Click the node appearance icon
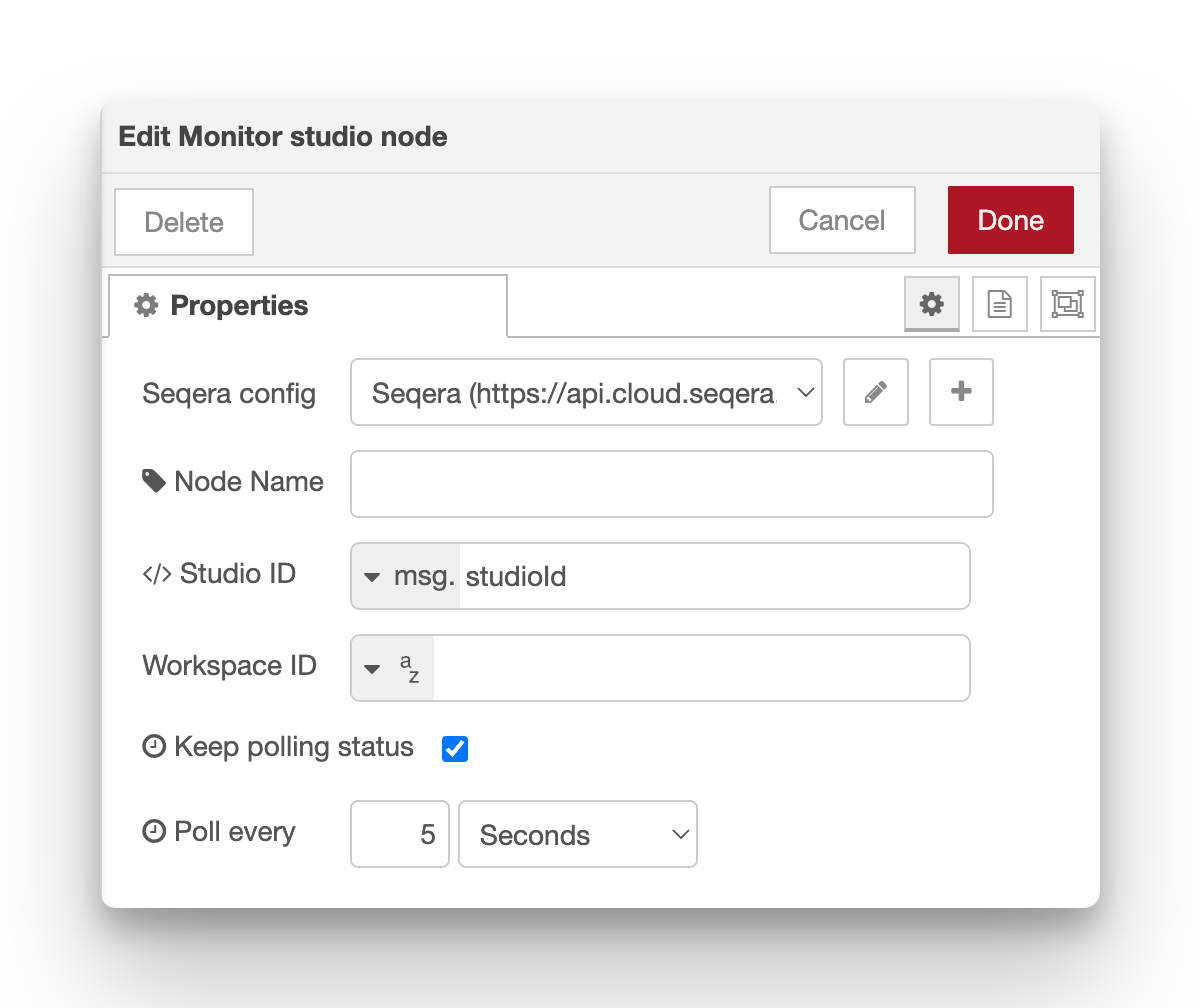Screen dimensions: 1200x1008 (1067, 304)
